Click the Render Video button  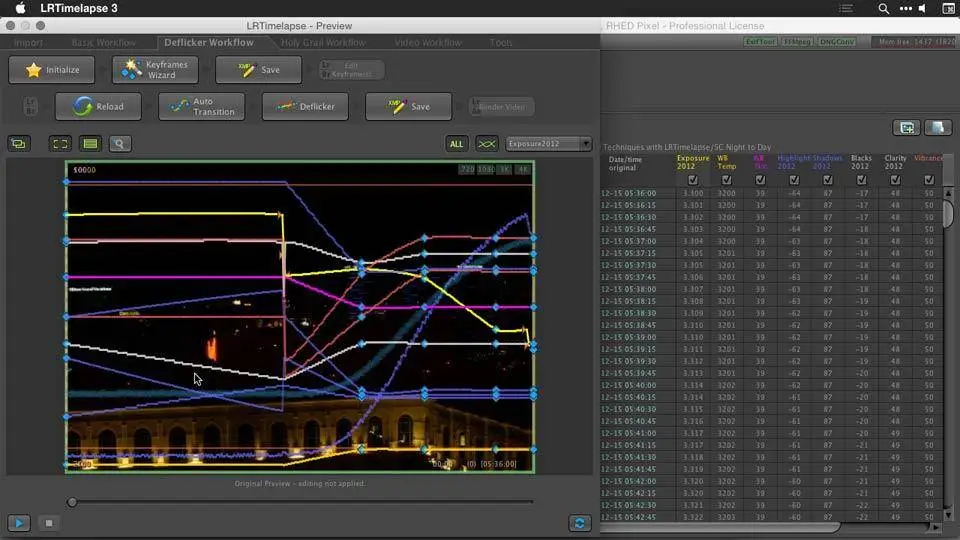click(x=501, y=107)
